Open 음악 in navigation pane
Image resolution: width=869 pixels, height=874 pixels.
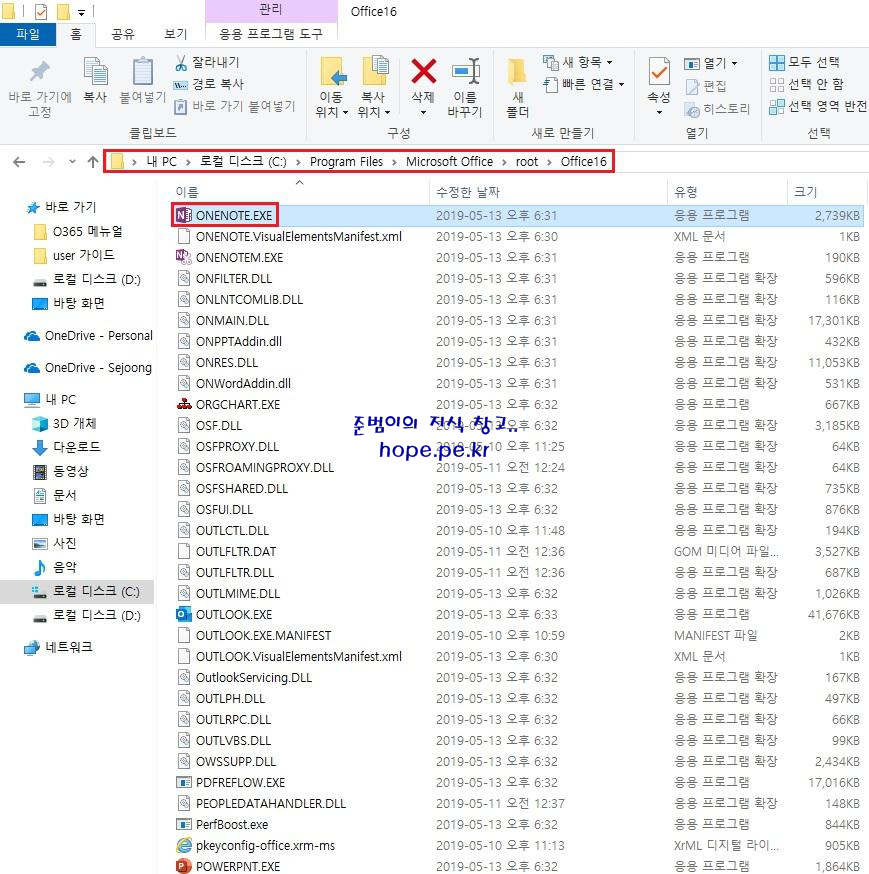pyautogui.click(x=64, y=567)
